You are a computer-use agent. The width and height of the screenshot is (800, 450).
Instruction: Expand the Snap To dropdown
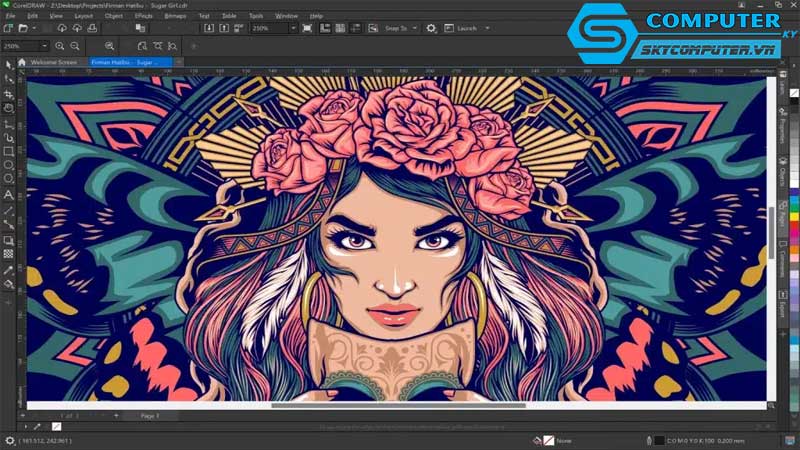point(401,28)
